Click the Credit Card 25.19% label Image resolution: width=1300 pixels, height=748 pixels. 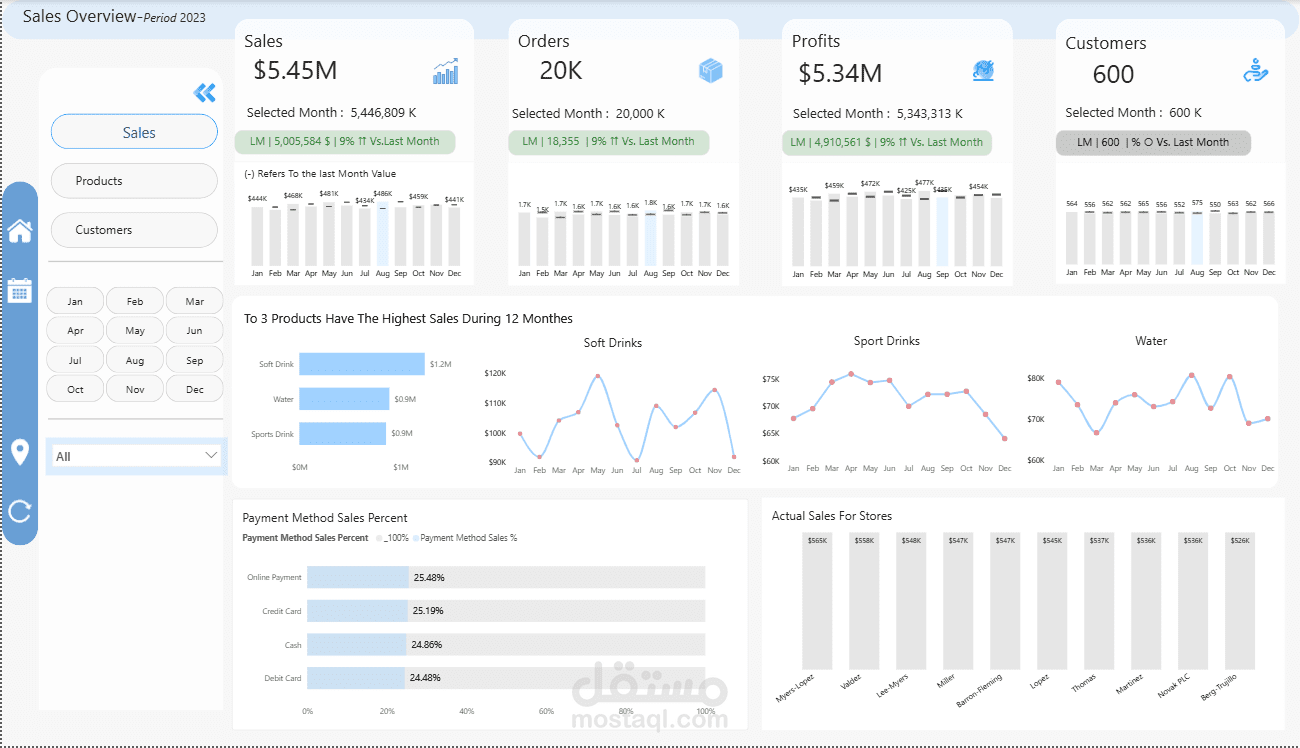(x=428, y=610)
